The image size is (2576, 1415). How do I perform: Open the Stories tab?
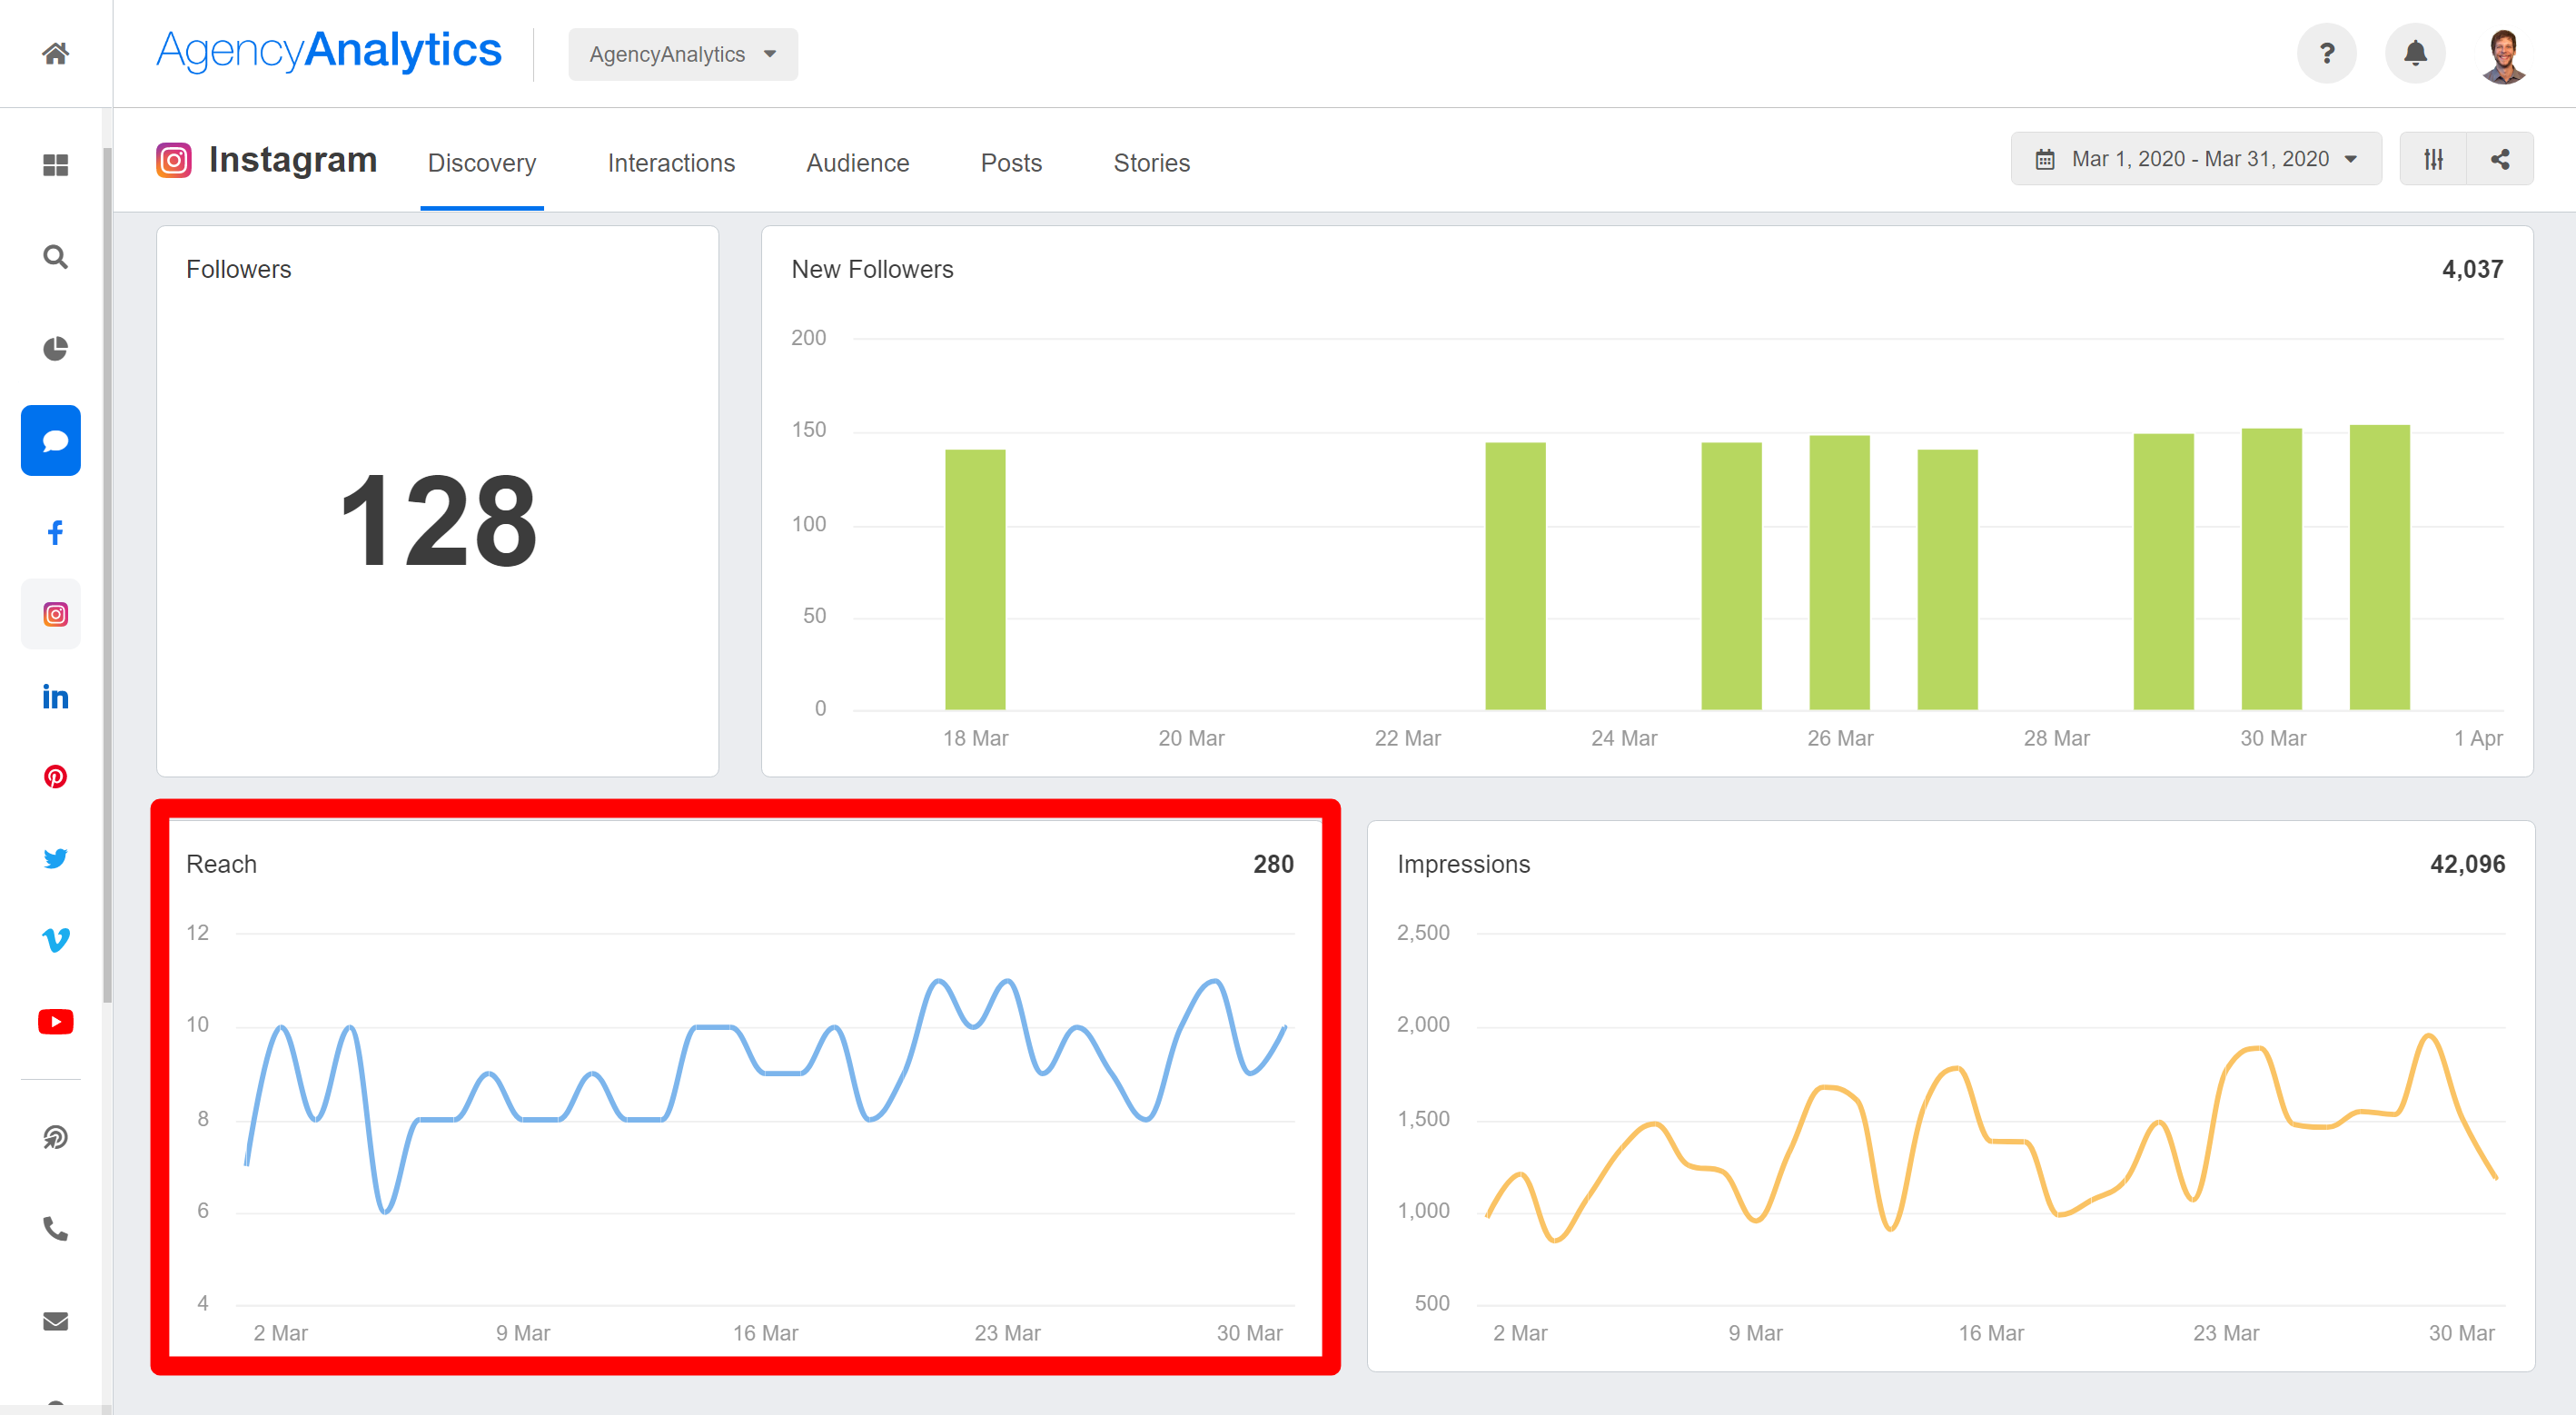coord(1151,164)
